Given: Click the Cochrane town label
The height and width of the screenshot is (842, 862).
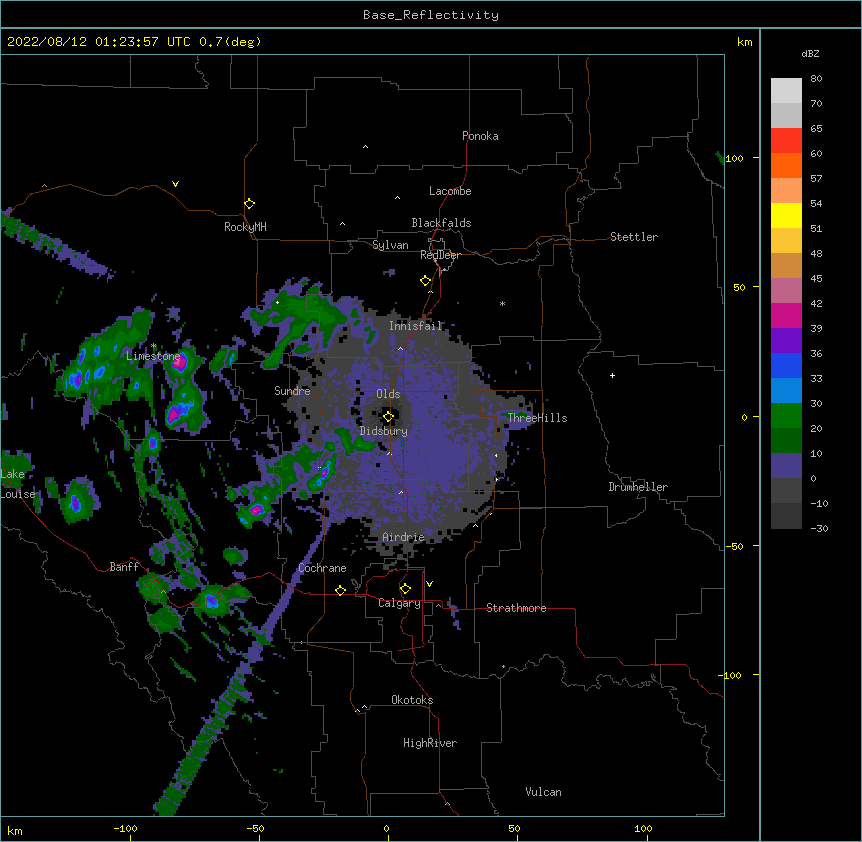Looking at the screenshot, I should 322,568.
